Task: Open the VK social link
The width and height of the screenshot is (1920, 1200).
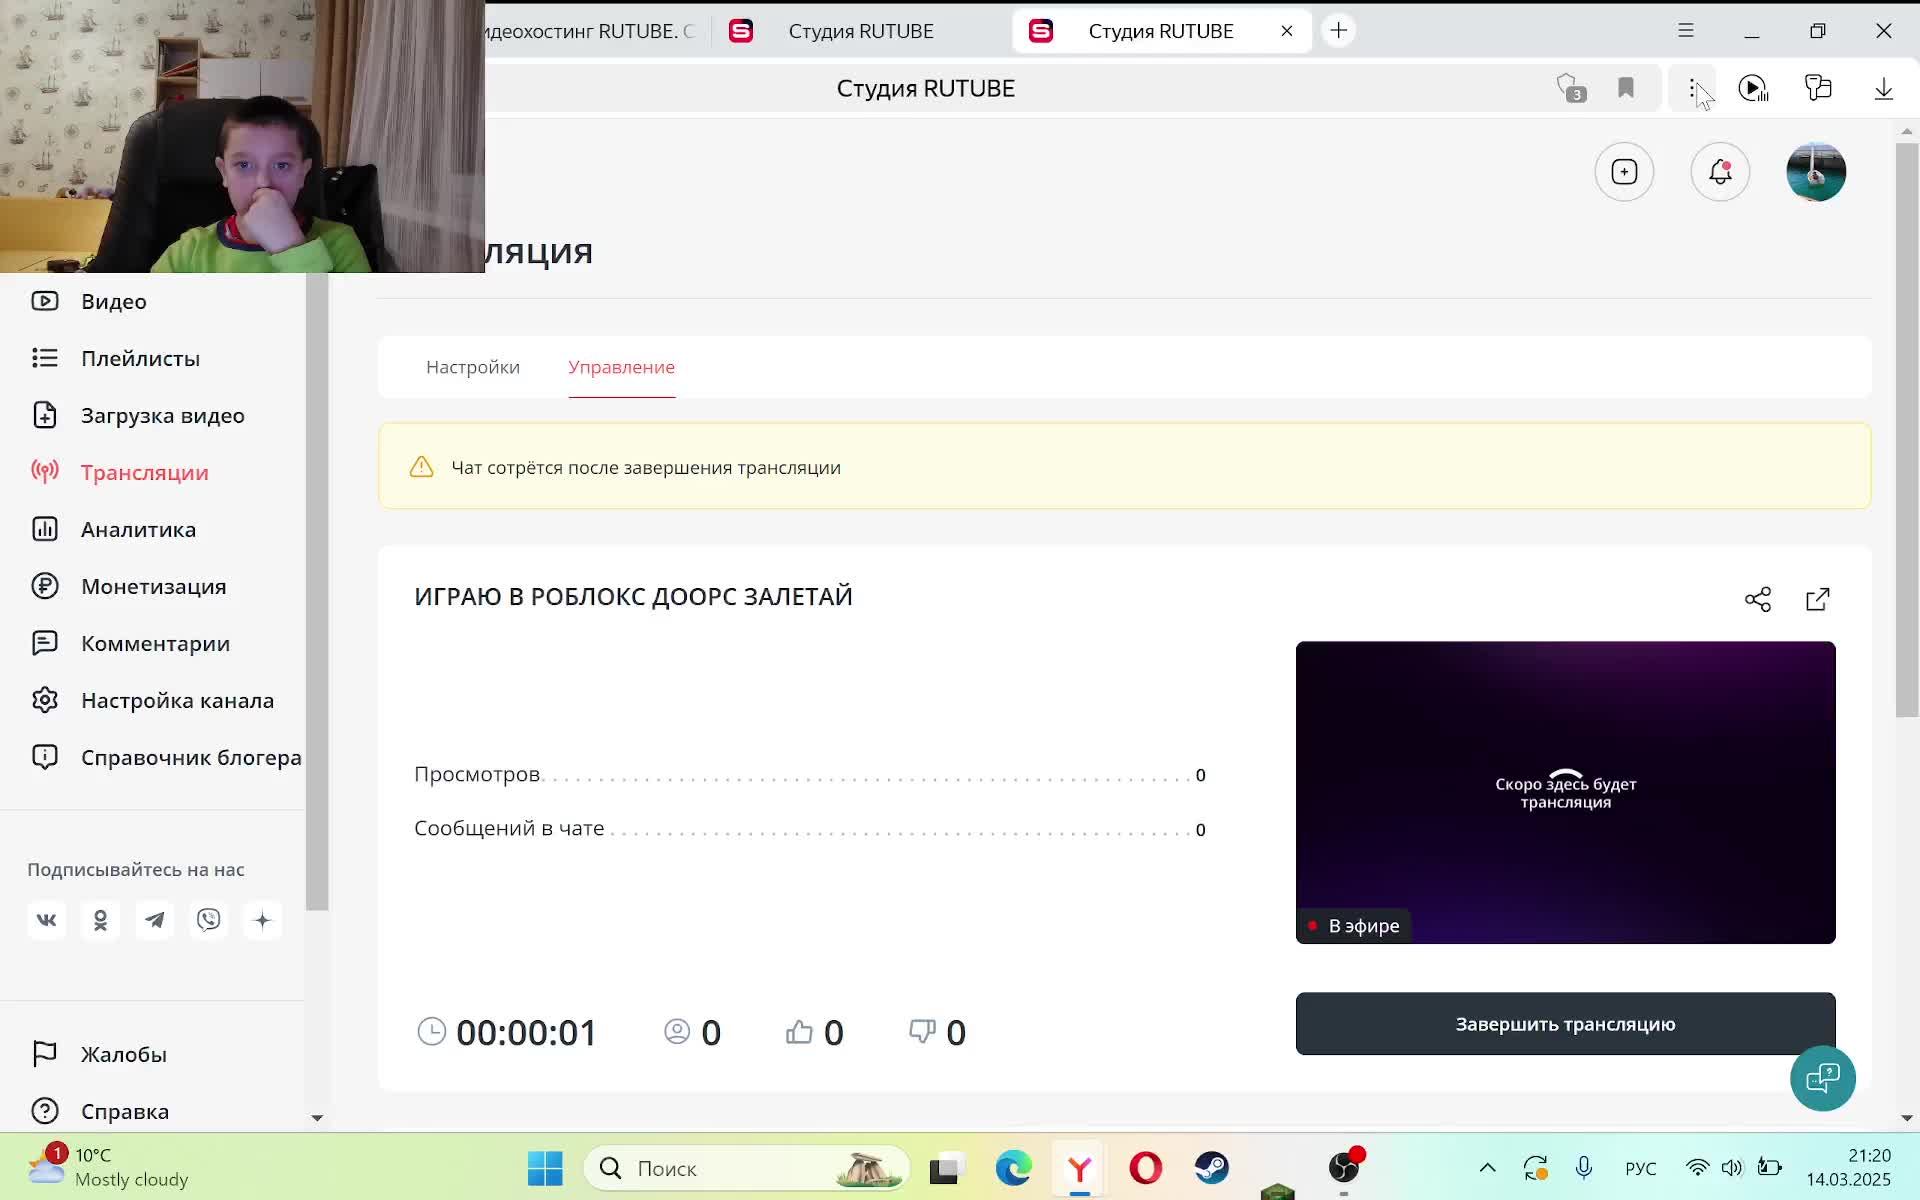Action: (x=46, y=920)
